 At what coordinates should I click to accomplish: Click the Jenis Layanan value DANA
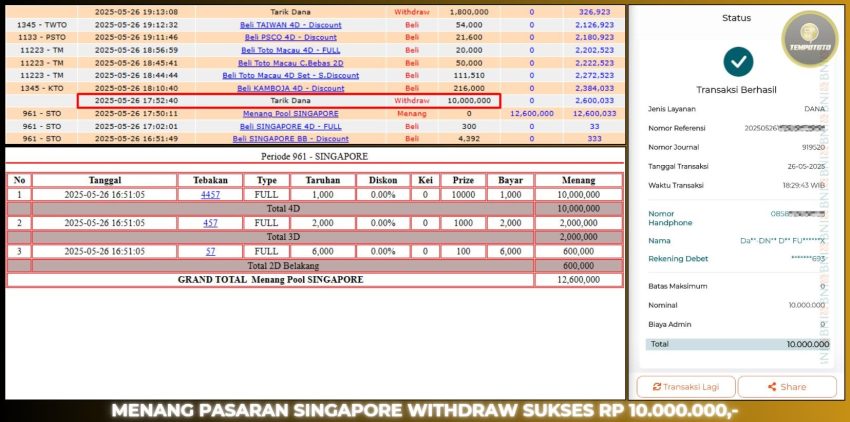point(815,109)
